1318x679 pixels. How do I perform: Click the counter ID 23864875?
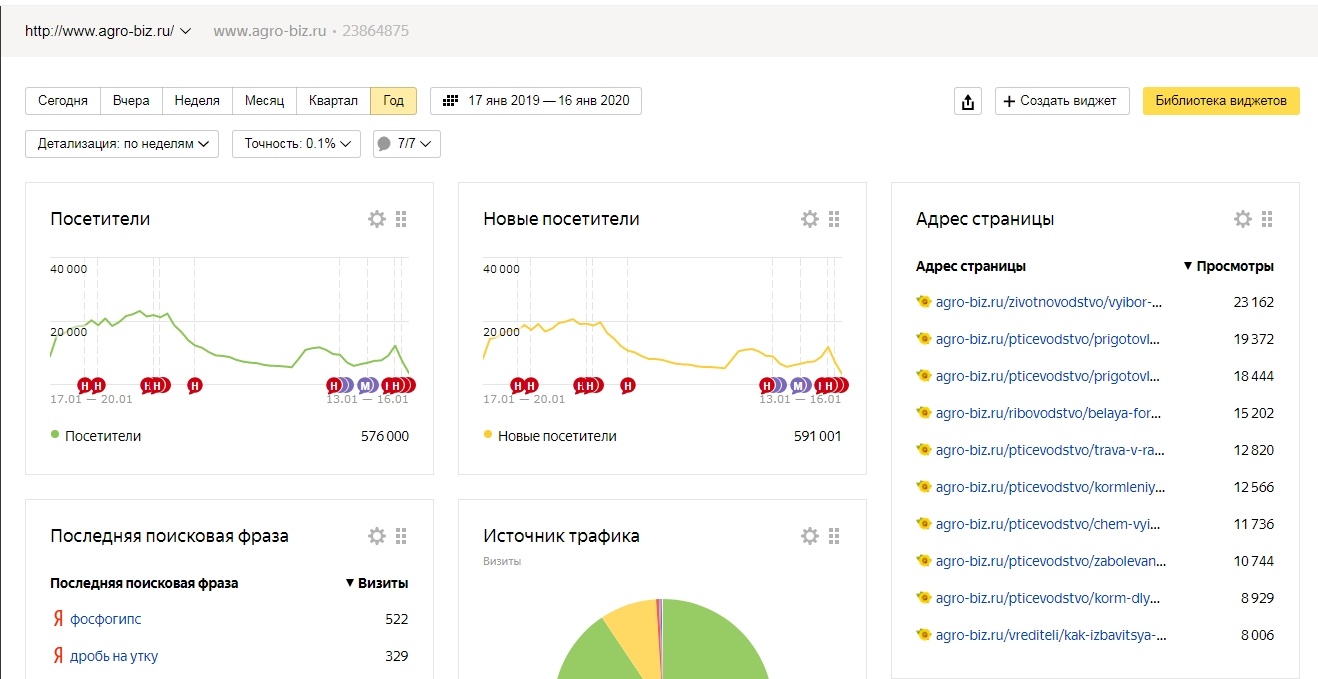pyautogui.click(x=375, y=31)
